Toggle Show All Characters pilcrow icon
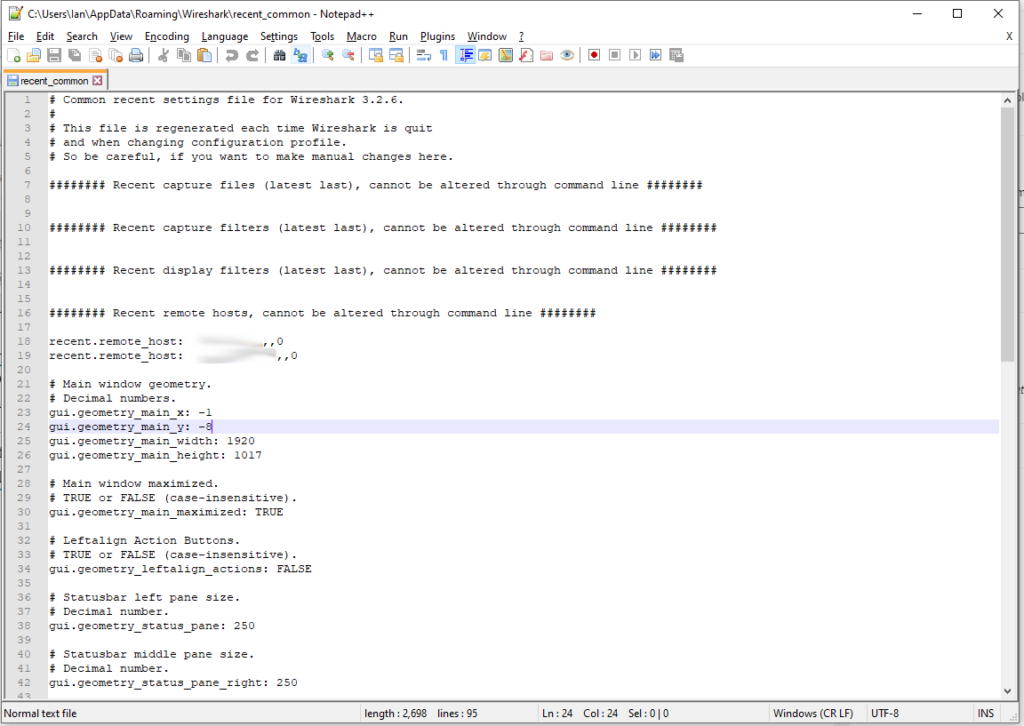The width and height of the screenshot is (1024, 726). click(444, 55)
